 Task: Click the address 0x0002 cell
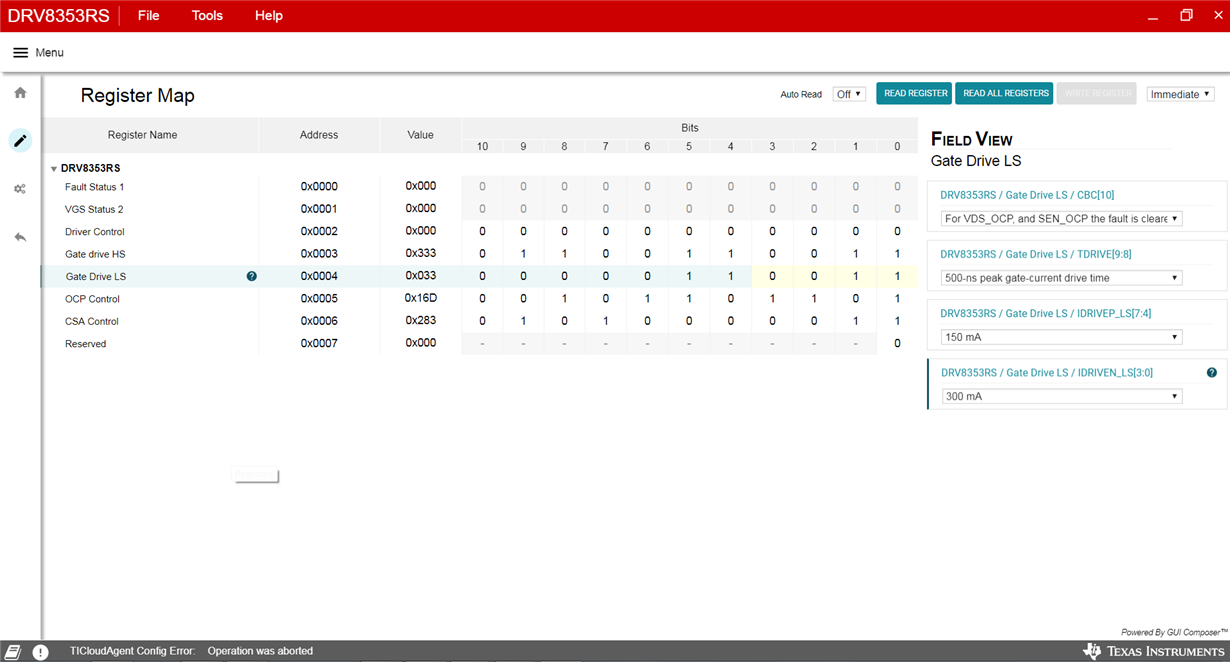319,231
